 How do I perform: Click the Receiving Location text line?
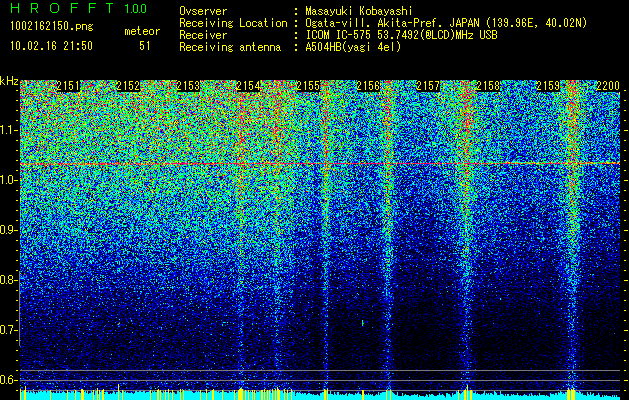(x=383, y=23)
